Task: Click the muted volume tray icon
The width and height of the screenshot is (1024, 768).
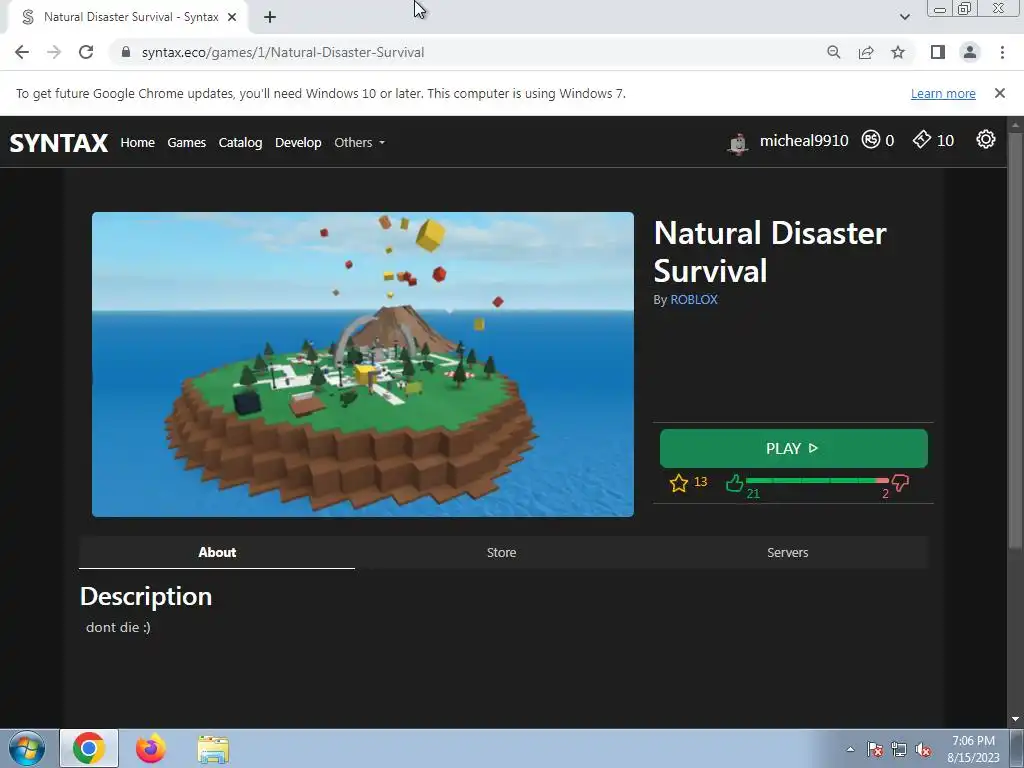Action: (923, 749)
